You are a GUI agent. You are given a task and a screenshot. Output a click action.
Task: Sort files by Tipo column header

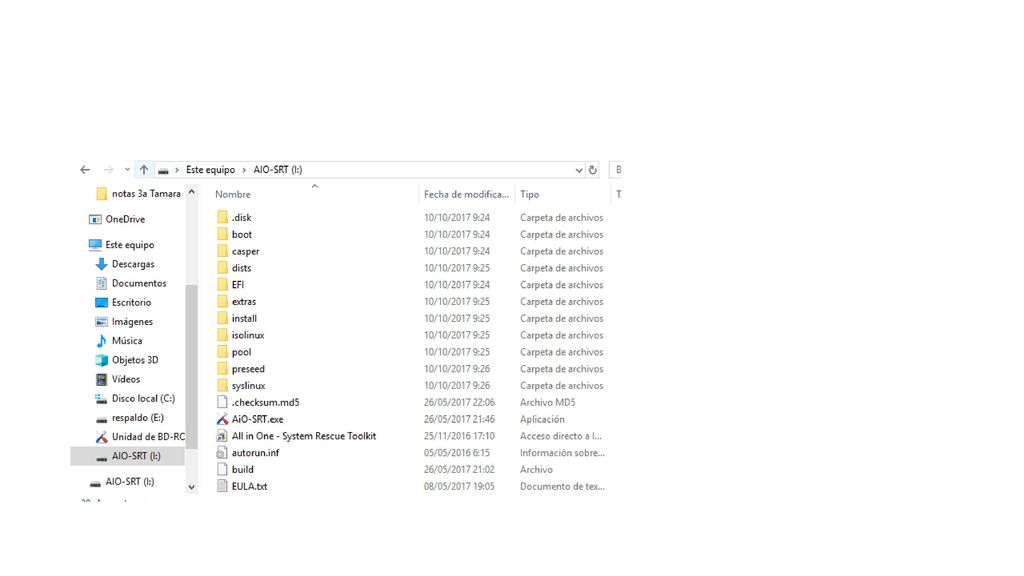[530, 195]
